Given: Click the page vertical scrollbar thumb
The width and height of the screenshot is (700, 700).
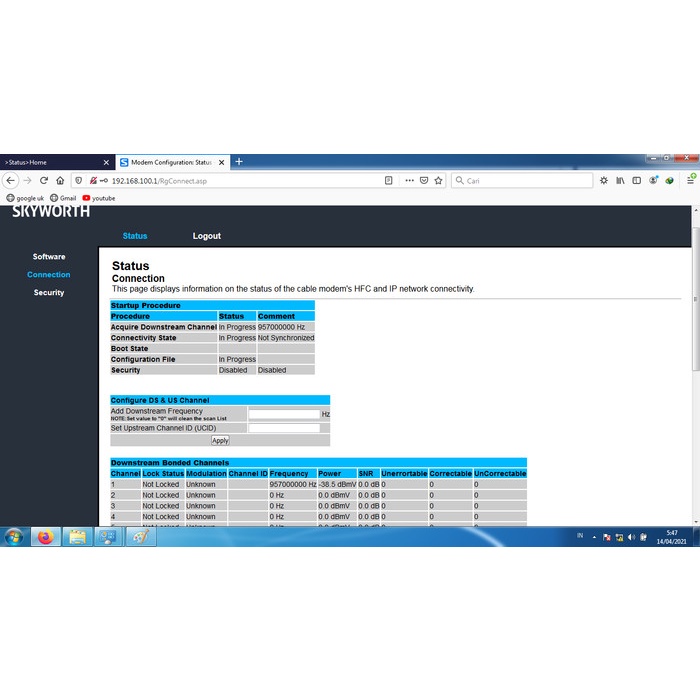Looking at the screenshot, I should (696, 299).
